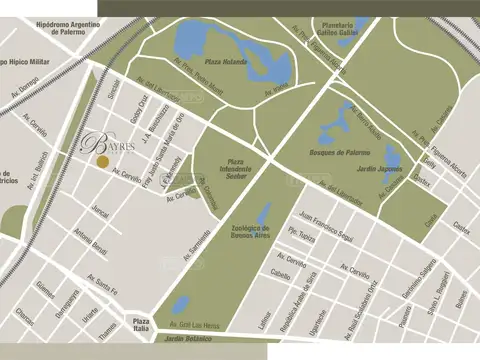
Task: Select the Plaza Holanda label
Action: pyautogui.click(x=226, y=62)
